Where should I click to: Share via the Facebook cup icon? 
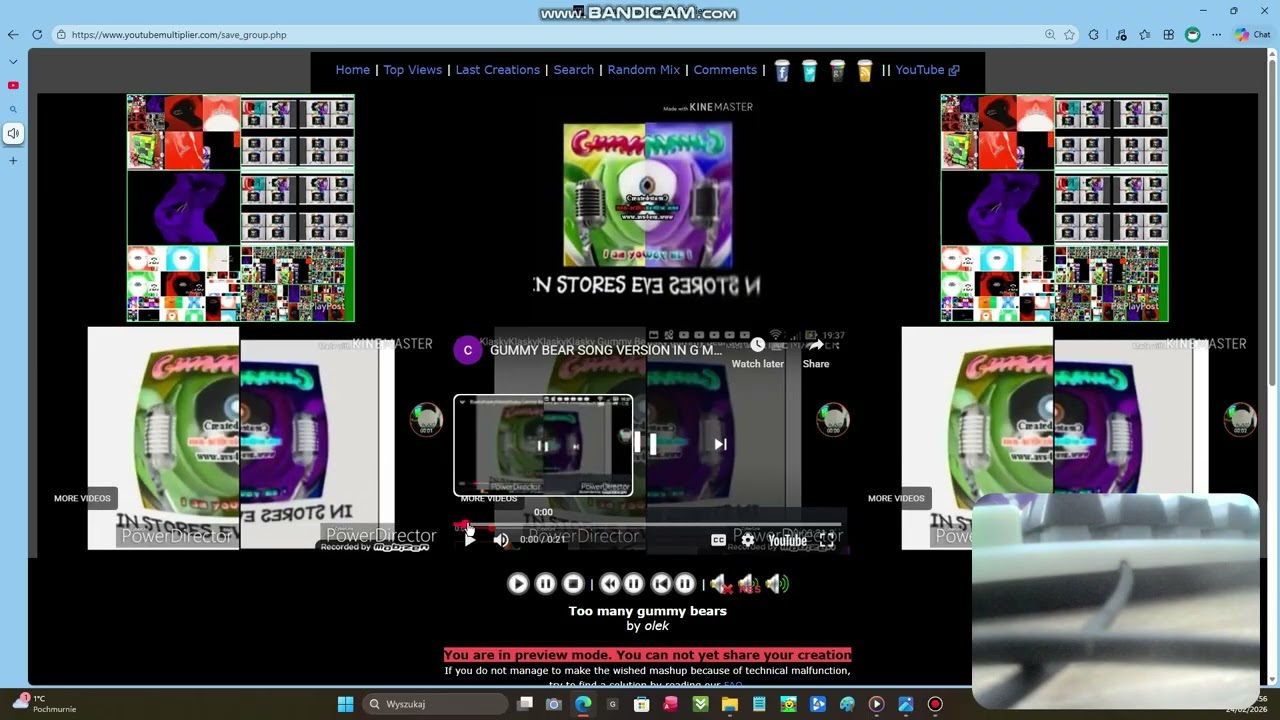coord(782,71)
